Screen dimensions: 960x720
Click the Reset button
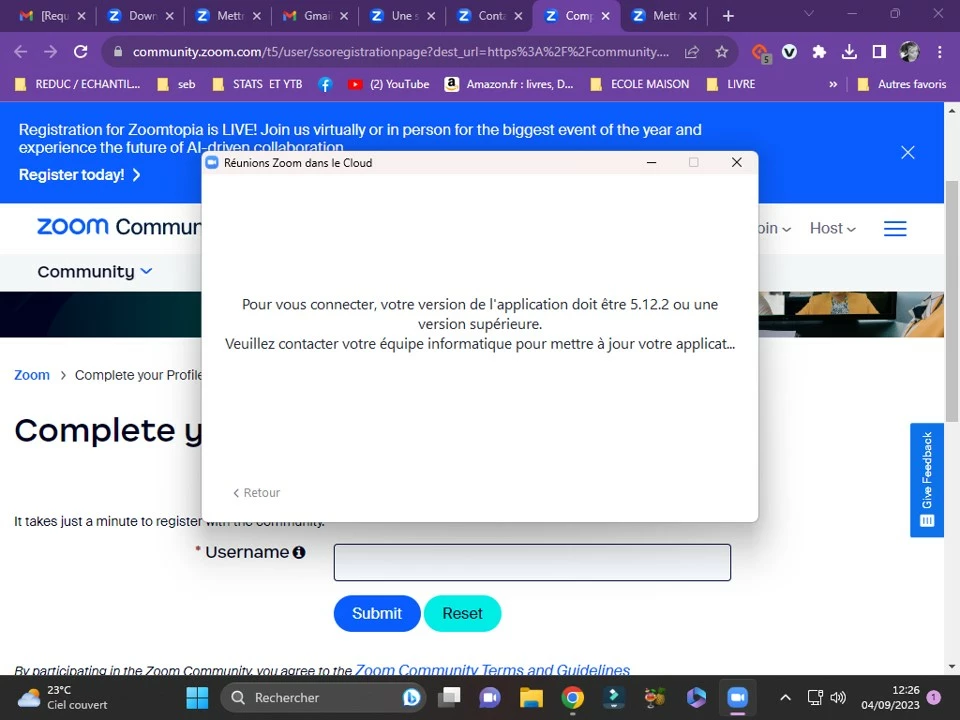point(462,613)
